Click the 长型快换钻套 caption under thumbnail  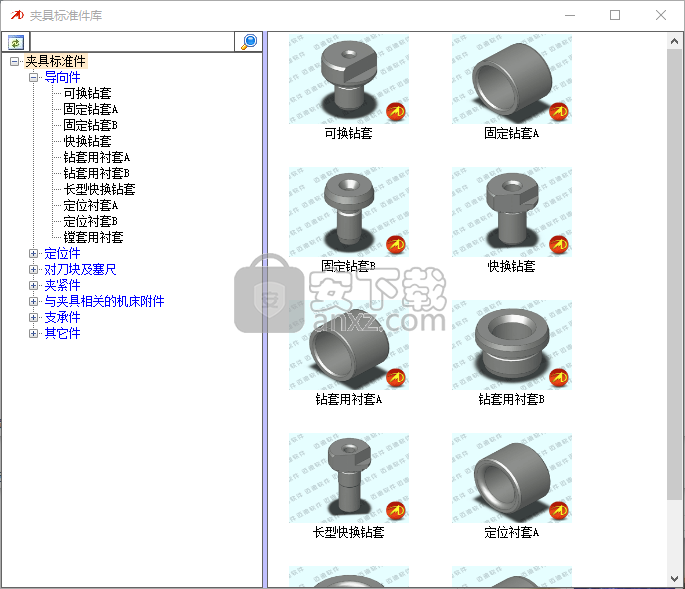coord(349,532)
